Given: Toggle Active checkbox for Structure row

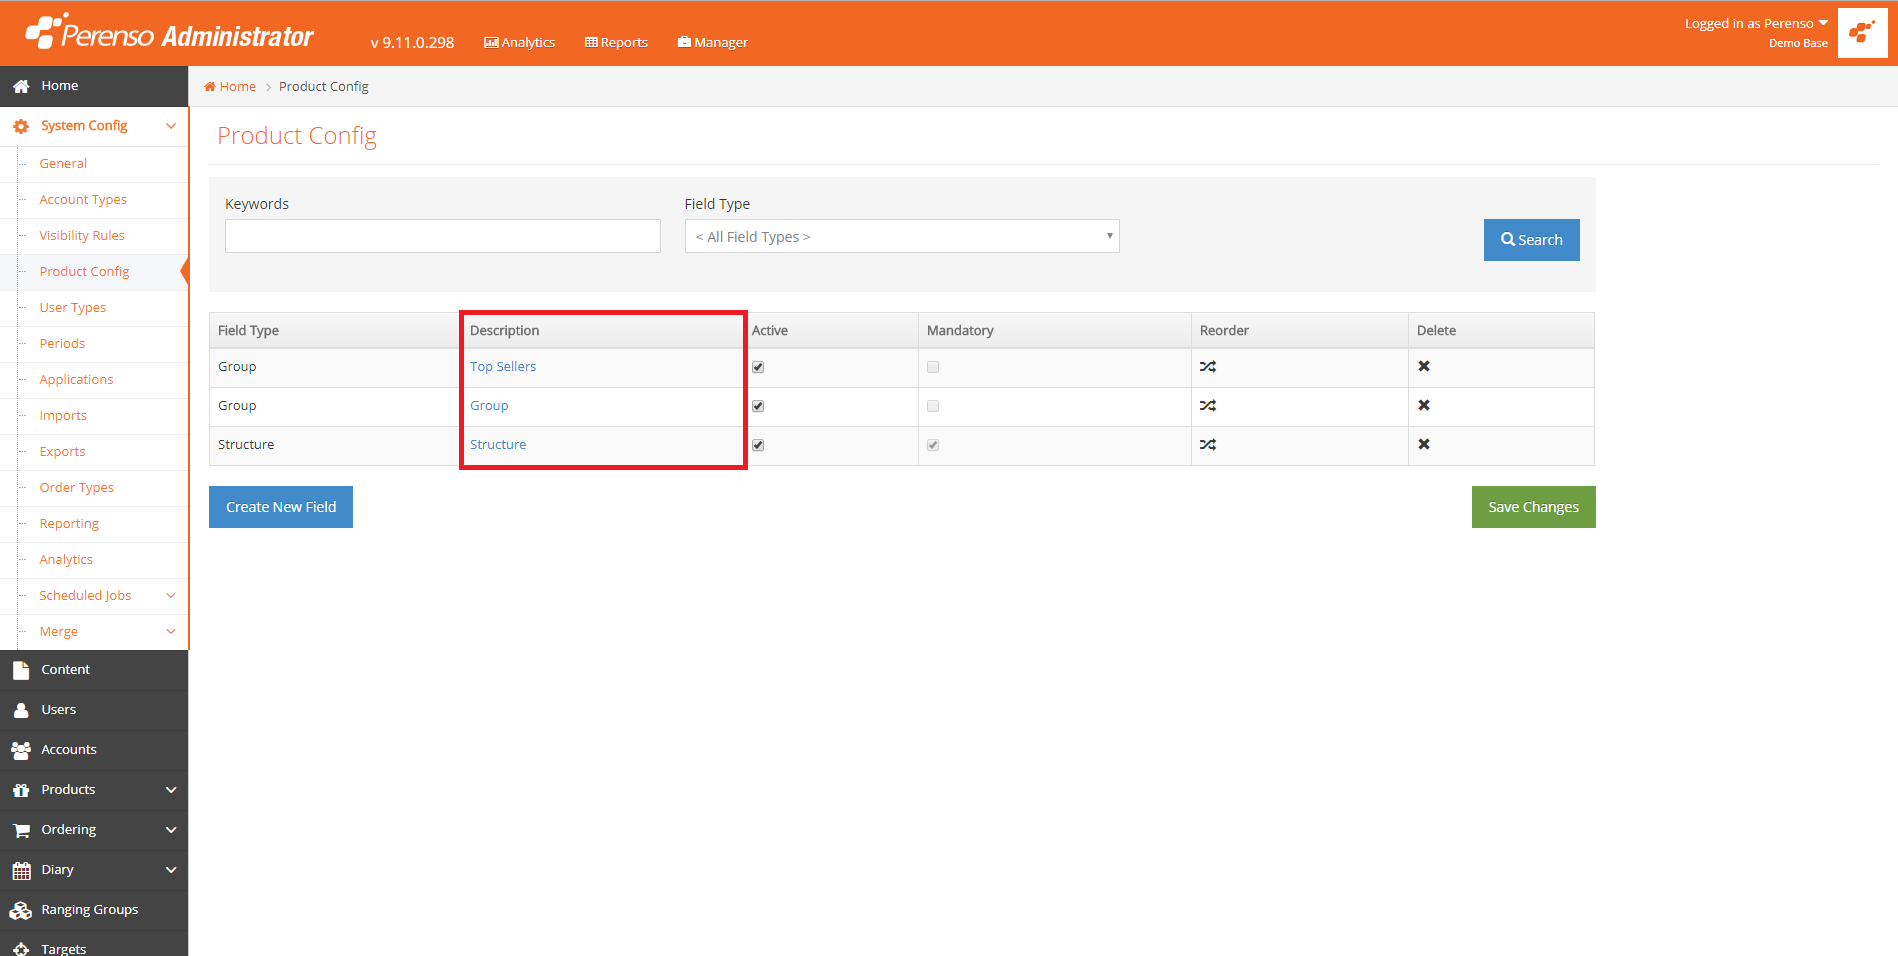Looking at the screenshot, I should click(x=758, y=445).
